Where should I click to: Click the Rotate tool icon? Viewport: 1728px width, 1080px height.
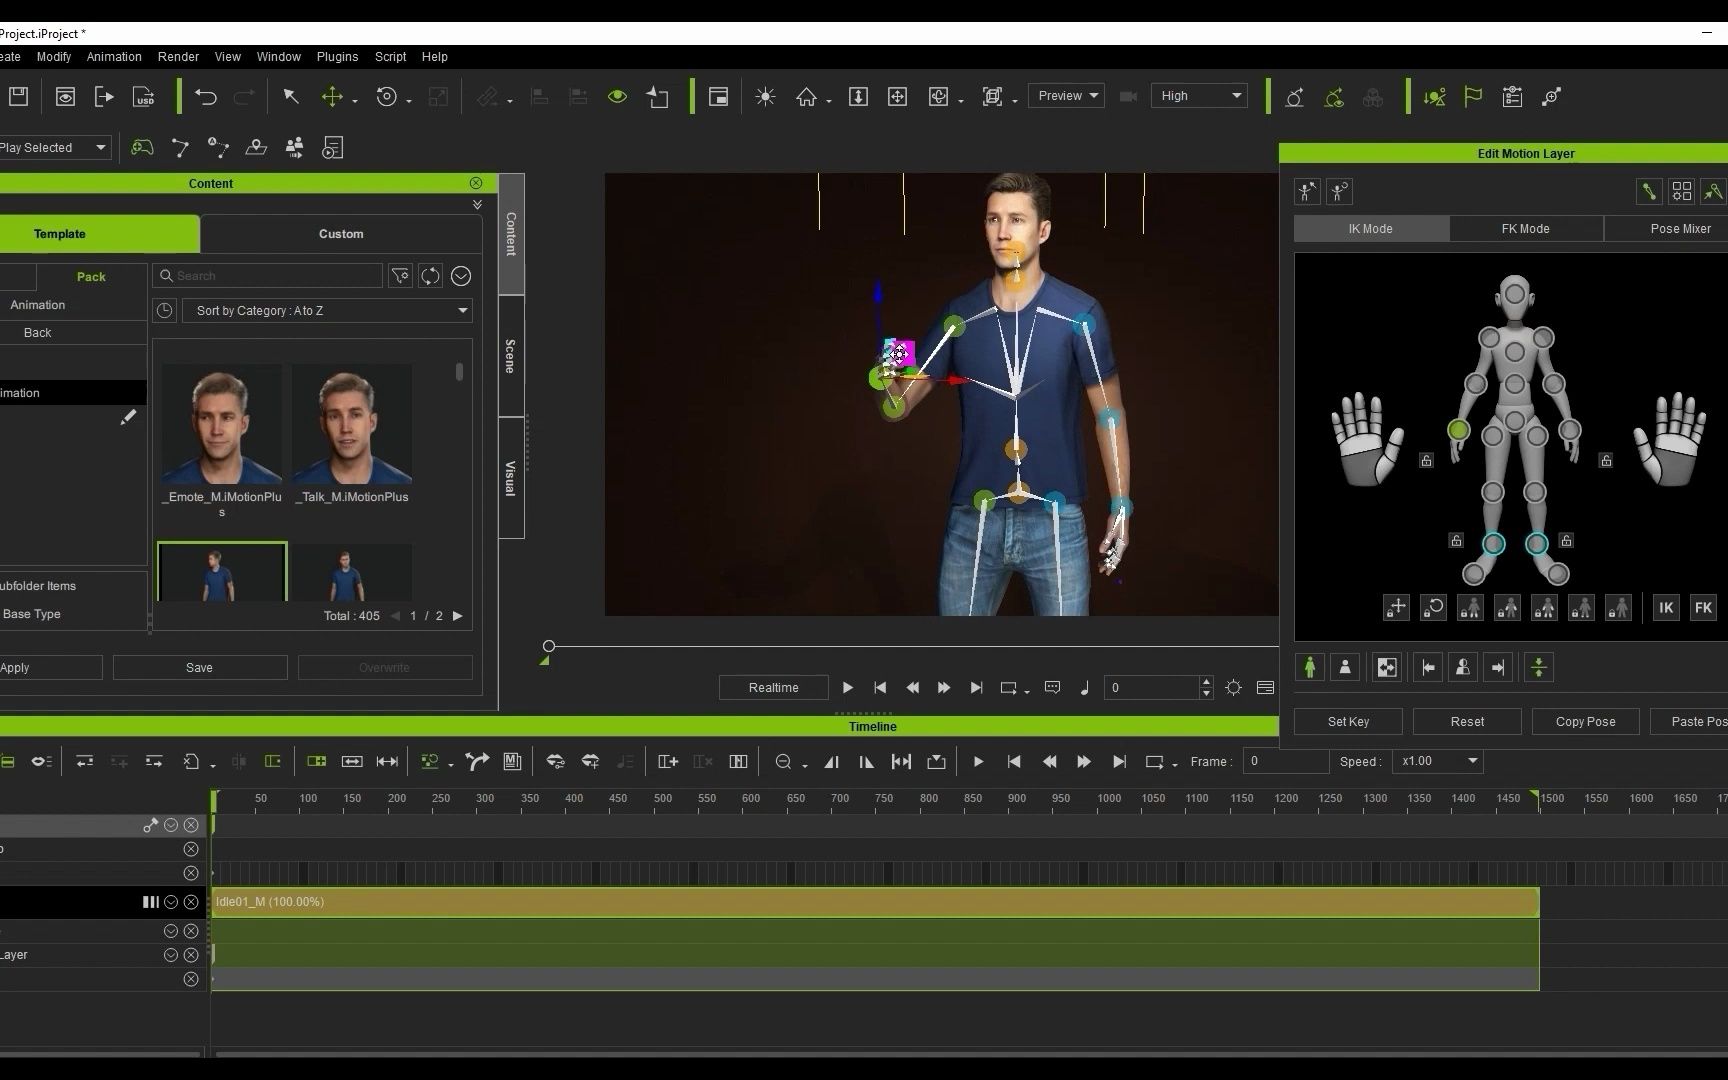point(387,97)
